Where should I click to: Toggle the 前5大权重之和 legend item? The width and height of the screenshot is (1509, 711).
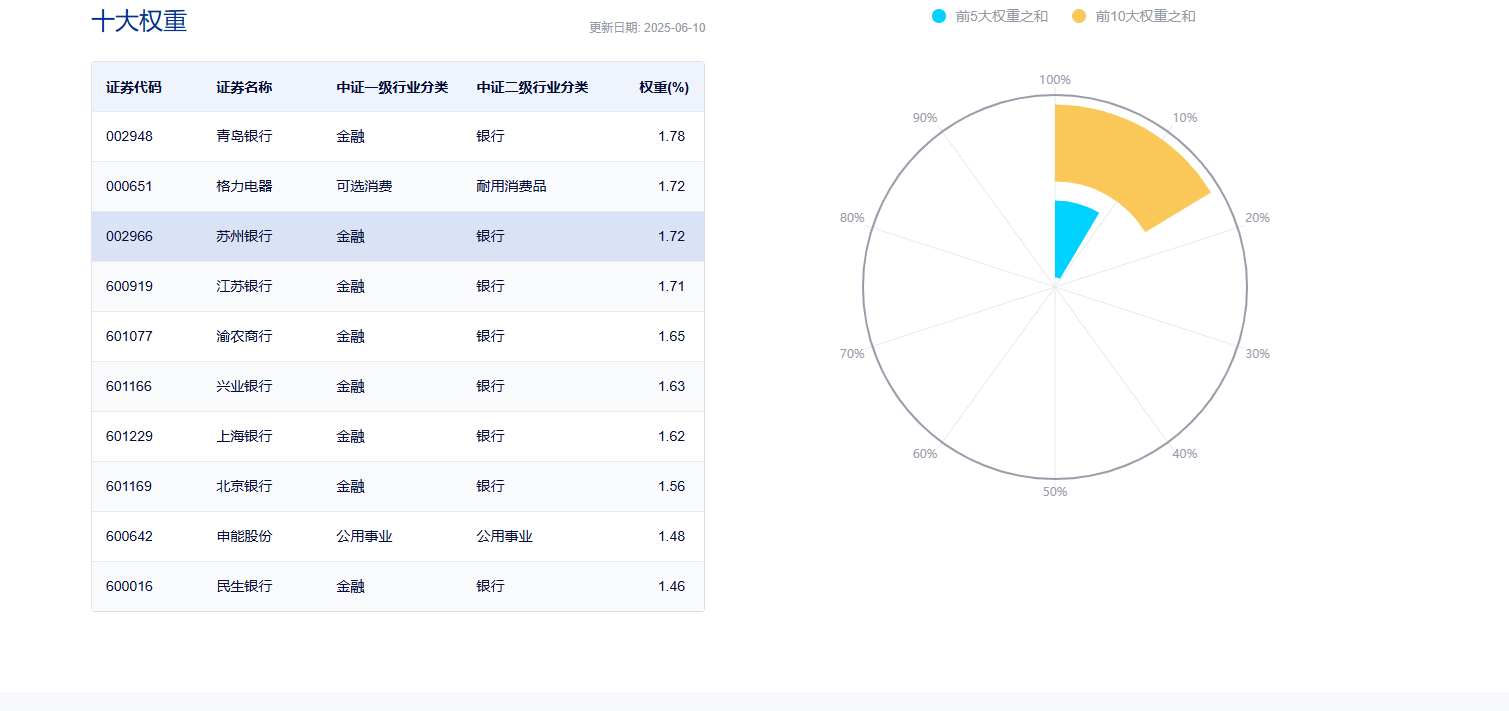click(x=1001, y=16)
